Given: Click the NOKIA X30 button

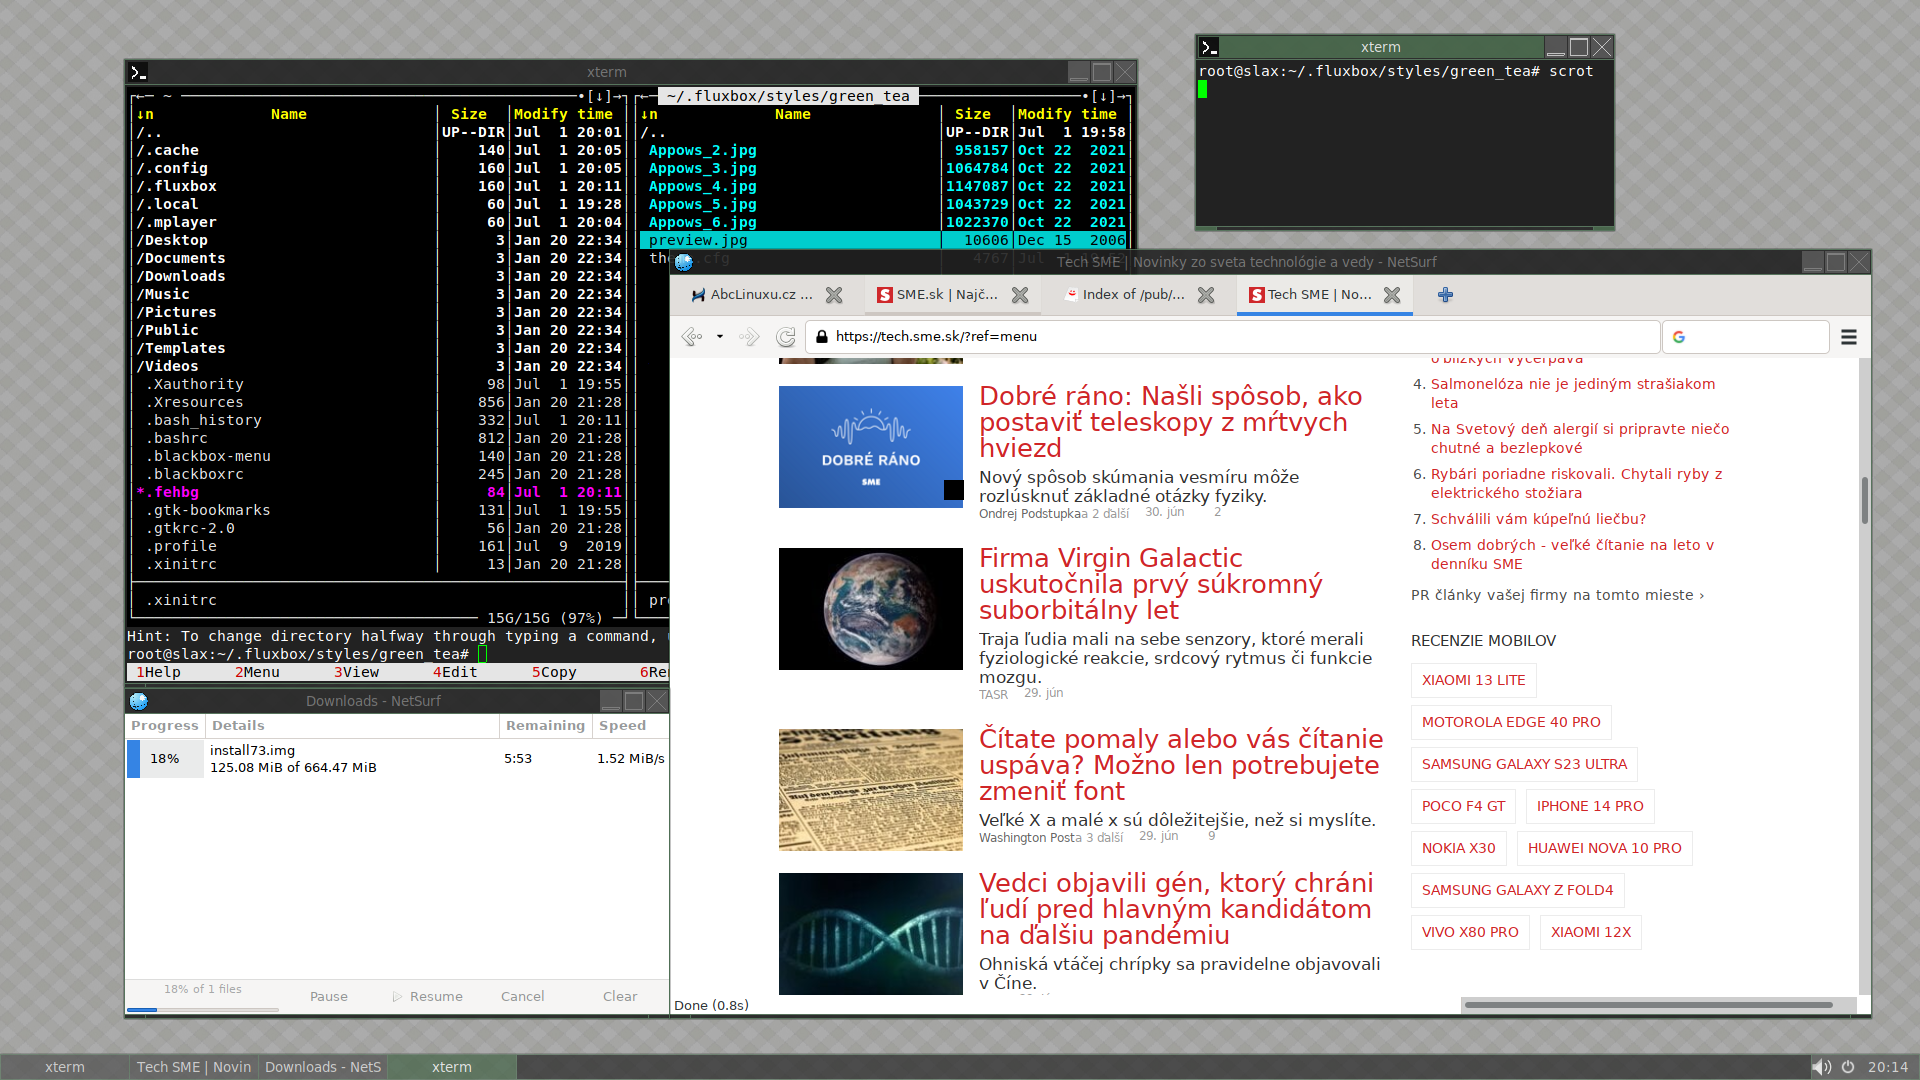Looking at the screenshot, I should point(1458,848).
